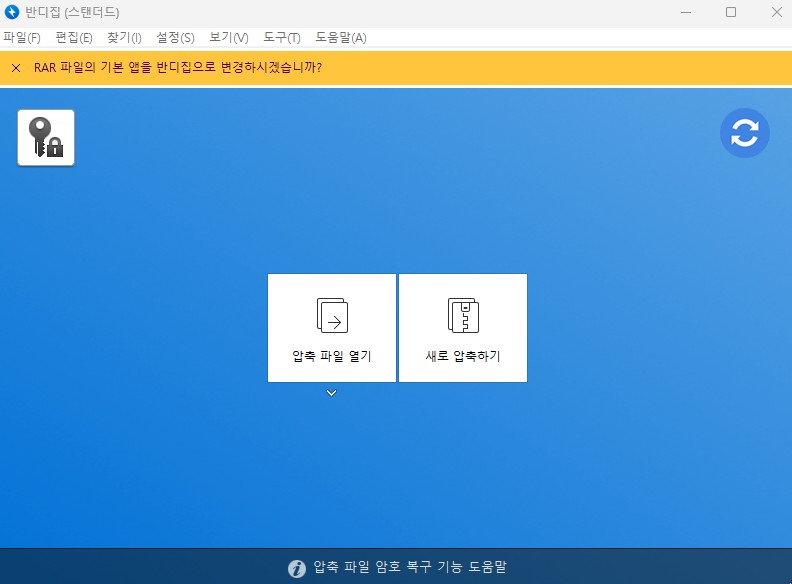Open the 파일(F) menu
This screenshot has width=792, height=584.
[22, 37]
